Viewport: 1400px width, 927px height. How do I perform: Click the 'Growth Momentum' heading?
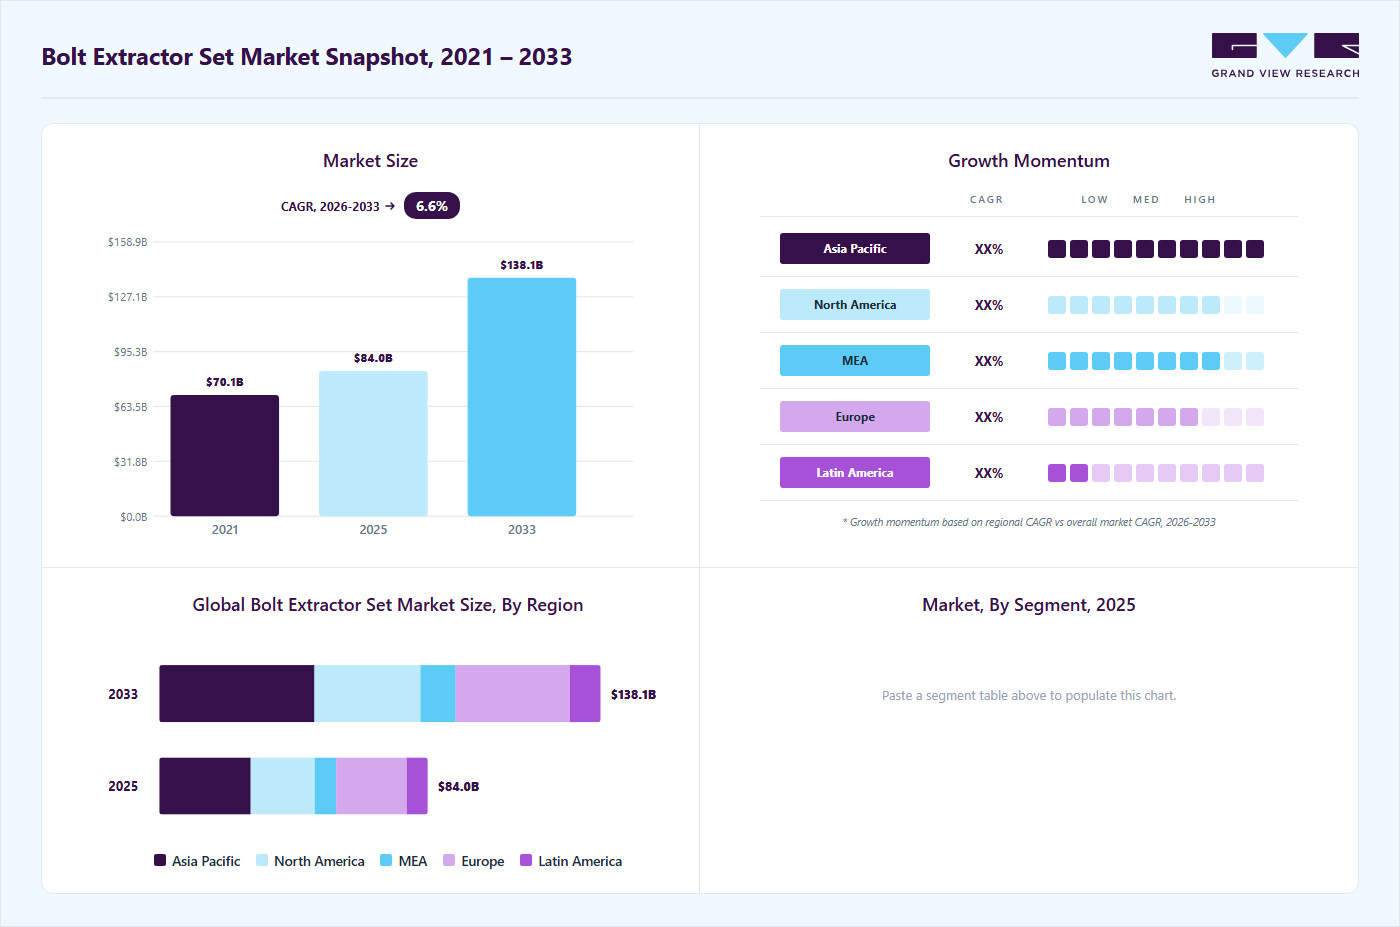1029,161
